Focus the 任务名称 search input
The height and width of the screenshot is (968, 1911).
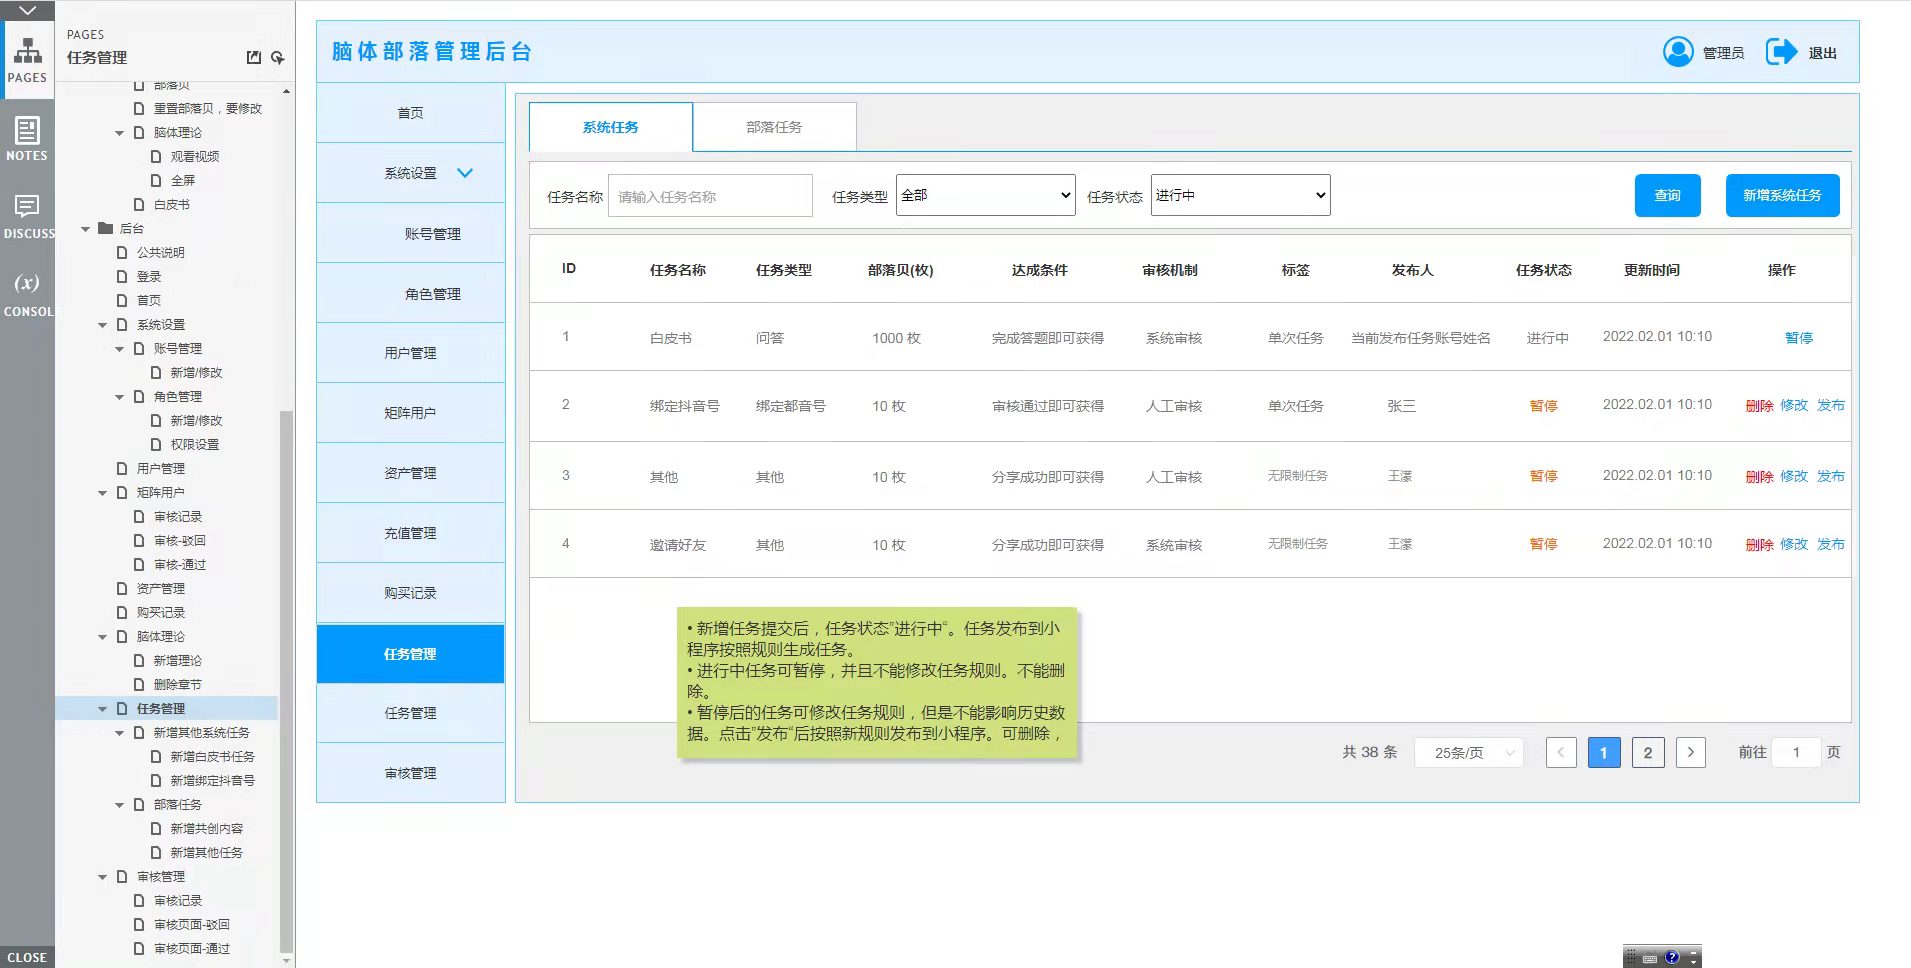[x=710, y=196]
